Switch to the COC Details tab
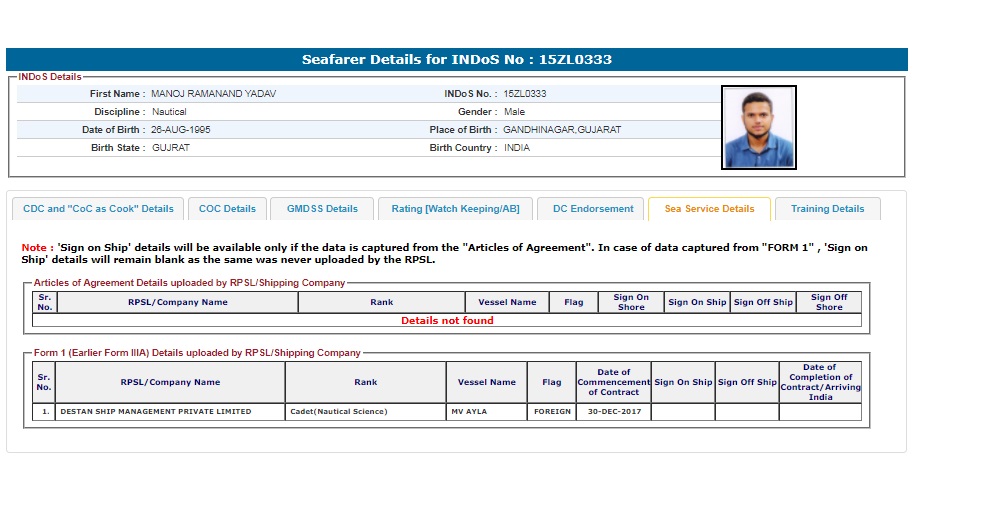 pyautogui.click(x=227, y=209)
